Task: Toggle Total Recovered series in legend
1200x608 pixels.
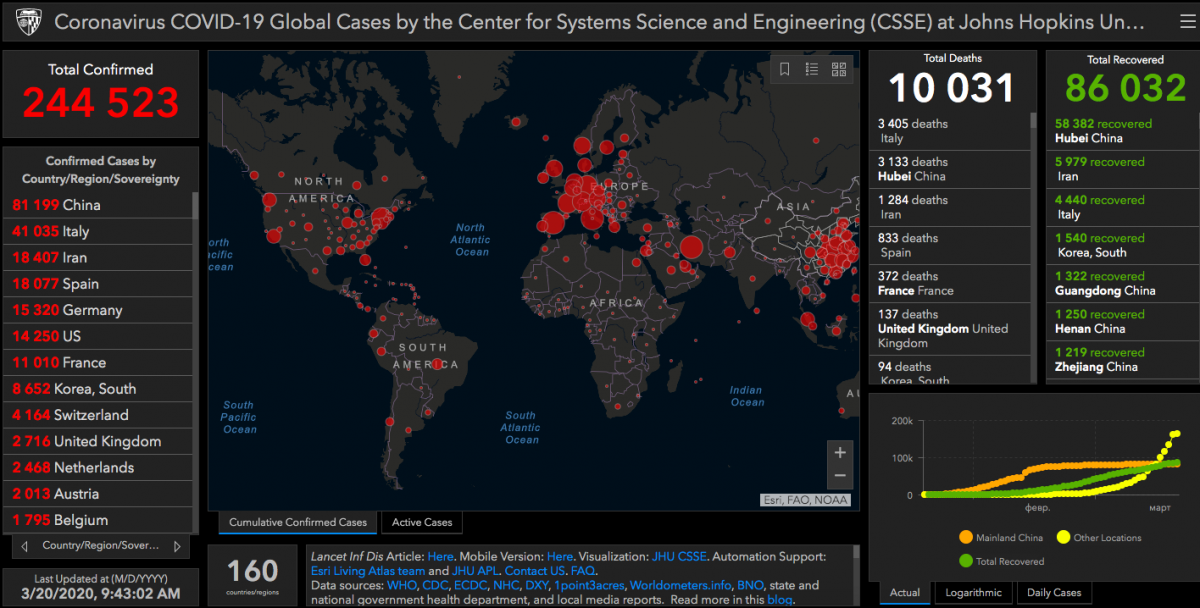Action: 1000,561
